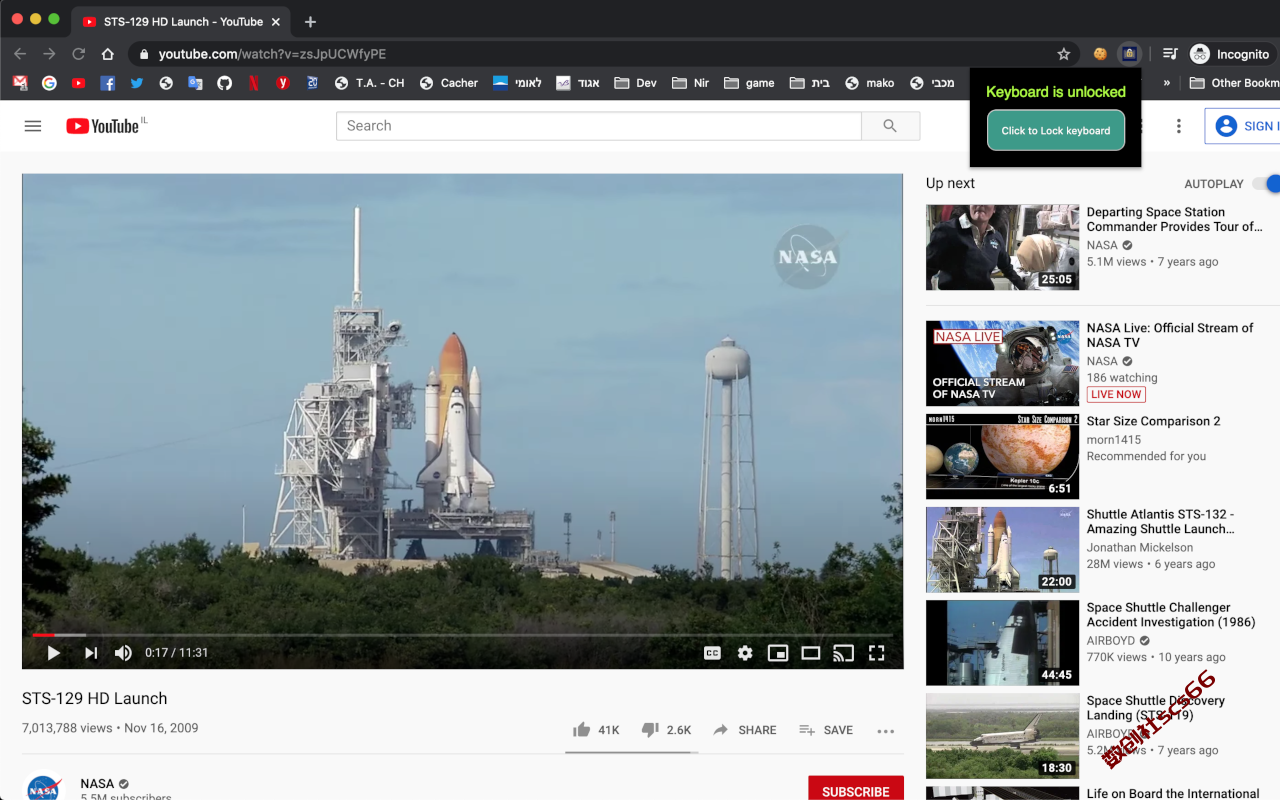Open the GitHub bookmark icon
This screenshot has width=1280, height=800.
(x=224, y=83)
